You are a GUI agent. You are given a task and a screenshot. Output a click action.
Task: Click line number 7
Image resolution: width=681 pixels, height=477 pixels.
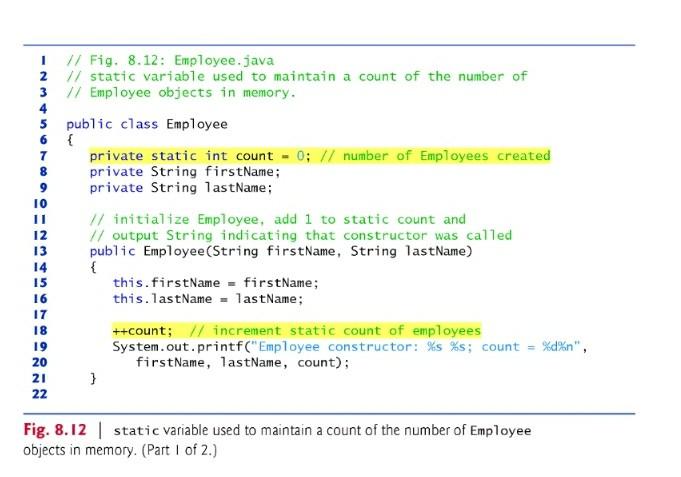click(x=43, y=156)
